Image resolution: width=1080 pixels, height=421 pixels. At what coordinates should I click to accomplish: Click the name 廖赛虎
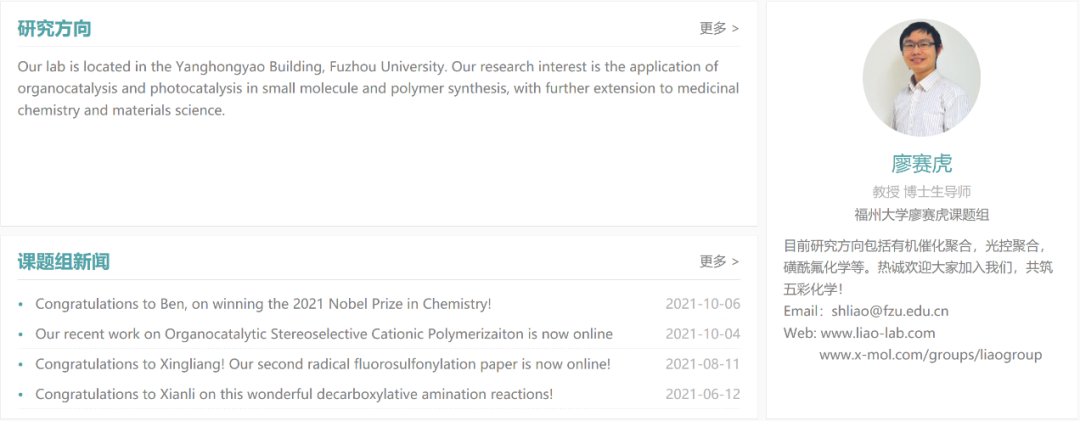point(921,164)
